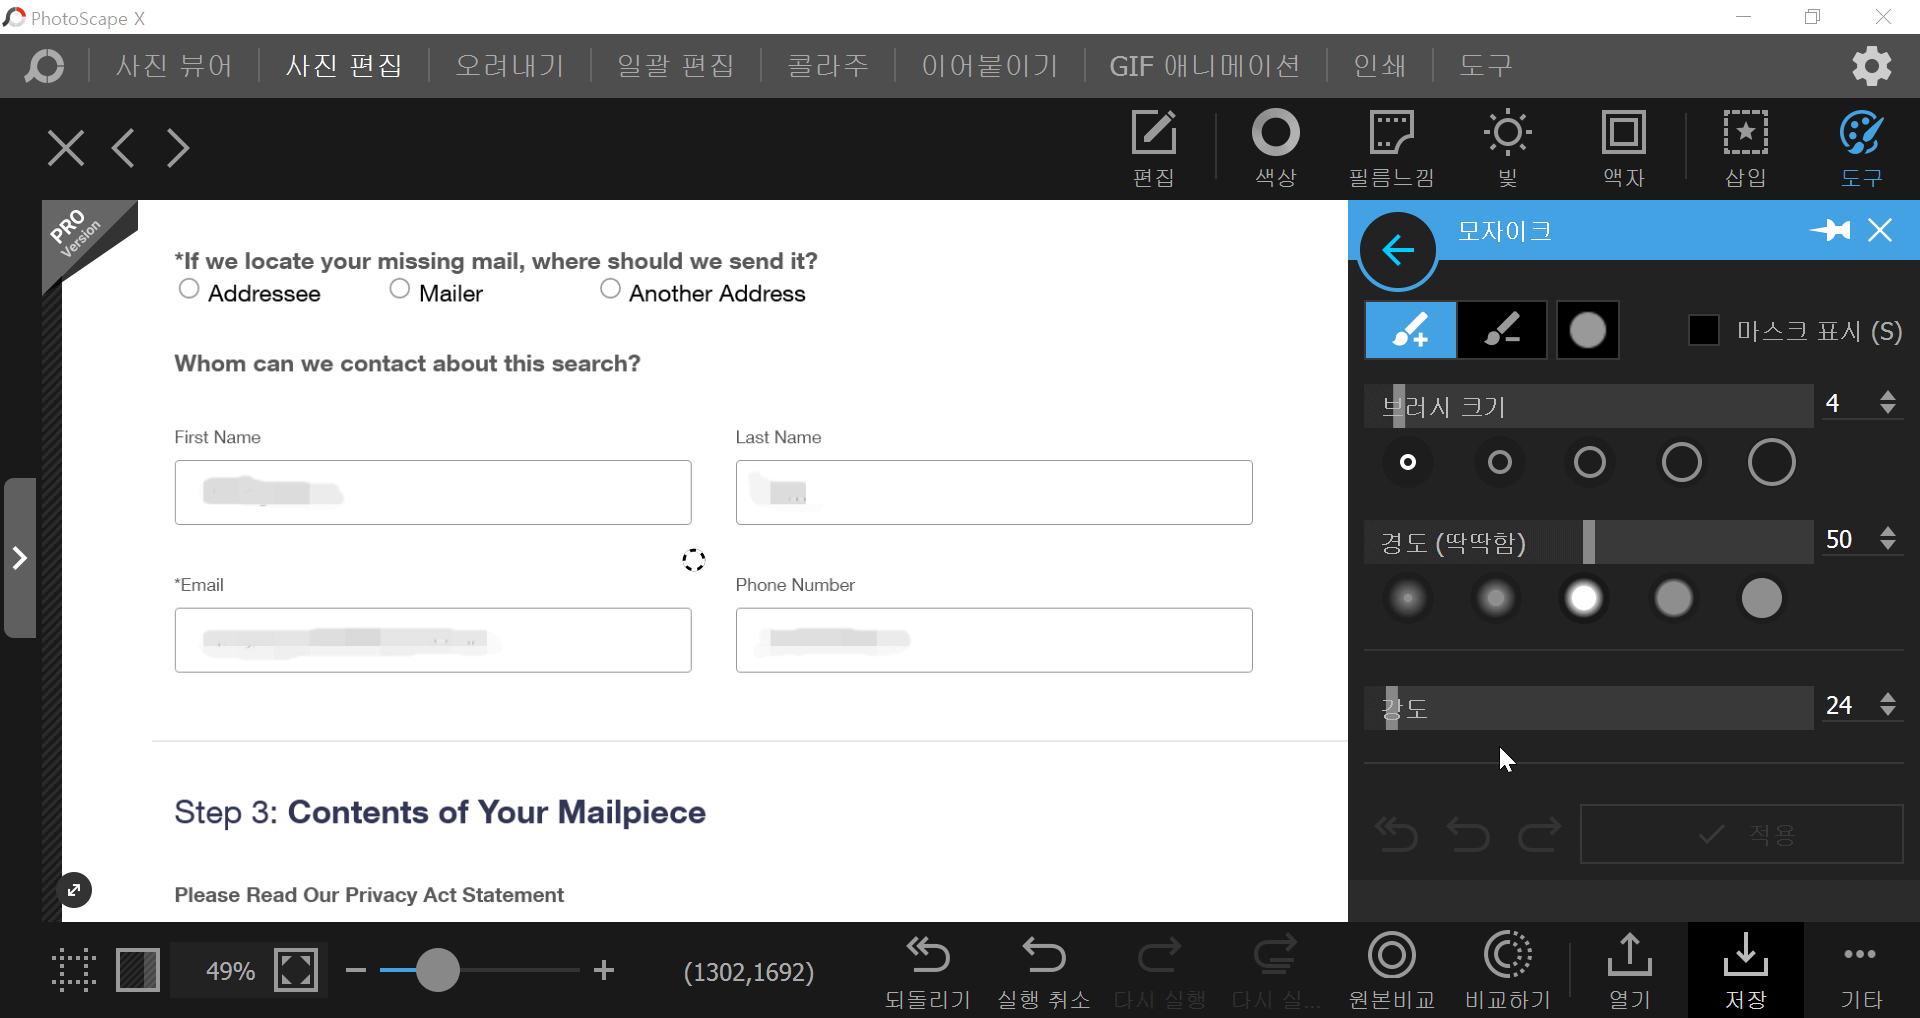The height and width of the screenshot is (1018, 1920).
Task: Select the filled circle mask mode
Action: pos(1587,330)
